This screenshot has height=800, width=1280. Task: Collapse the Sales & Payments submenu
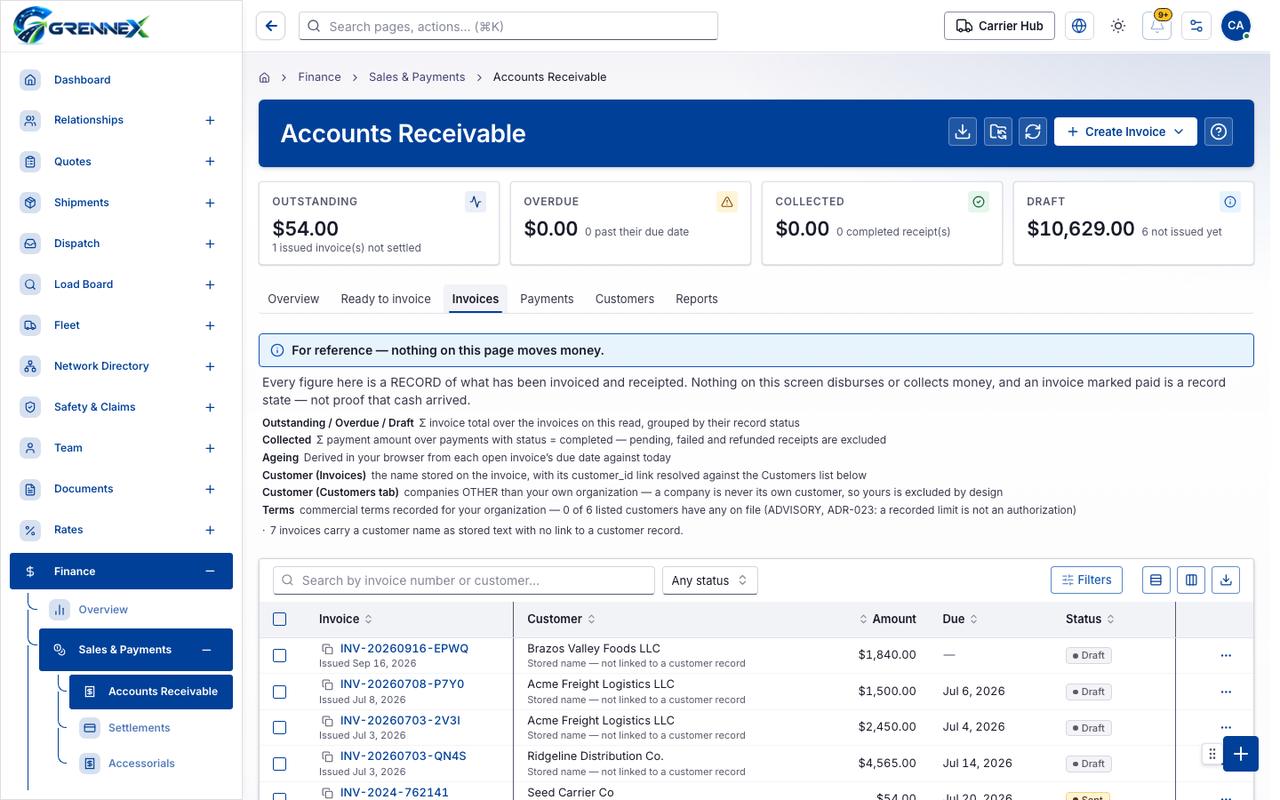coord(206,650)
